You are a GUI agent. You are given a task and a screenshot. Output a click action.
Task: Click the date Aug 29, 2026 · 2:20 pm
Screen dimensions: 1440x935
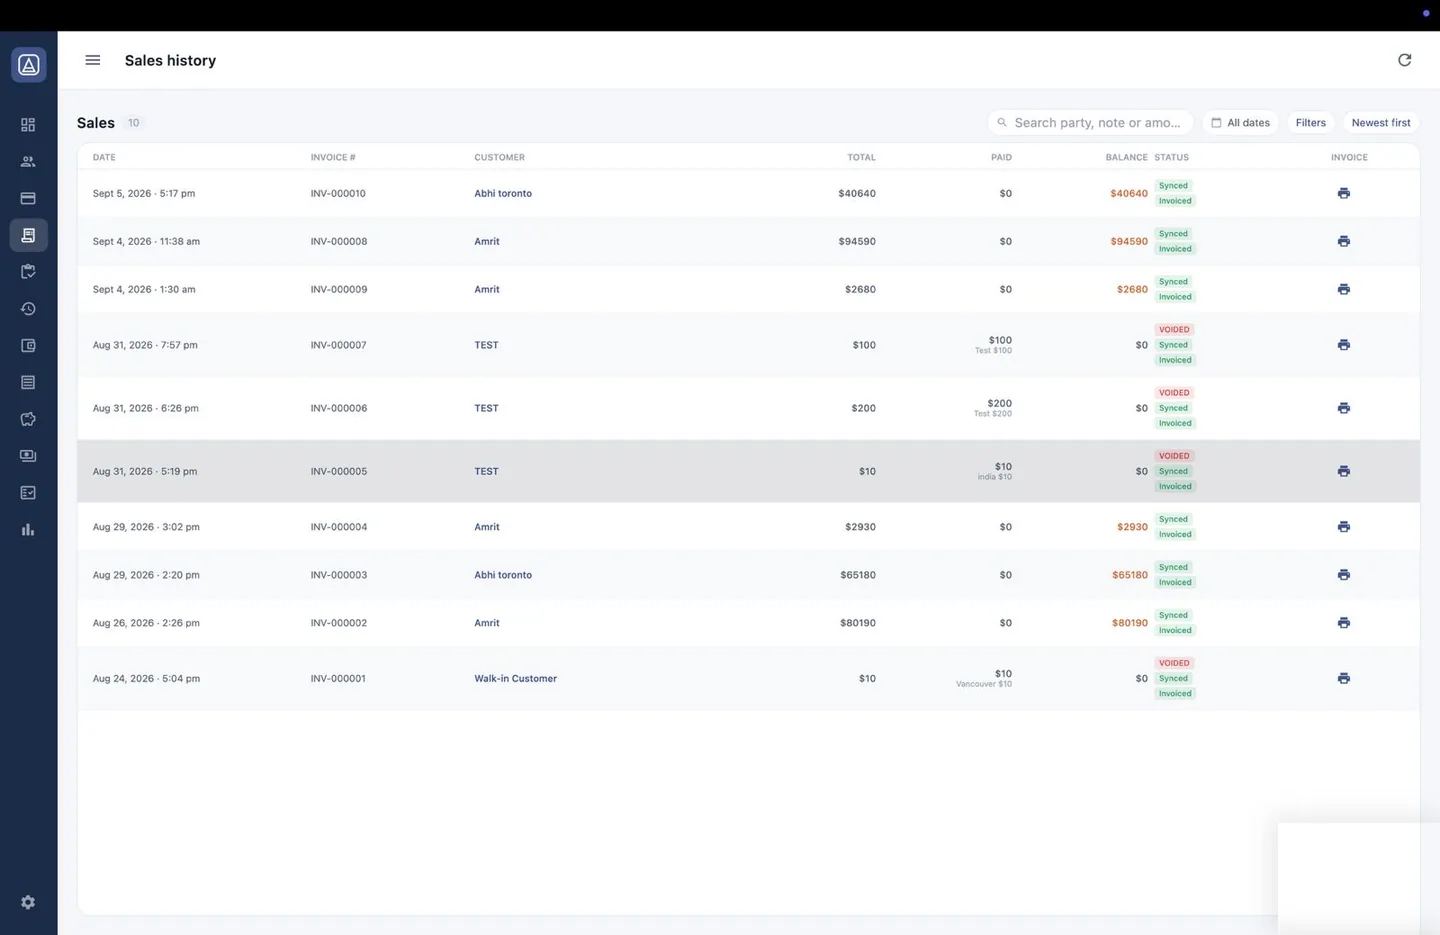146,575
